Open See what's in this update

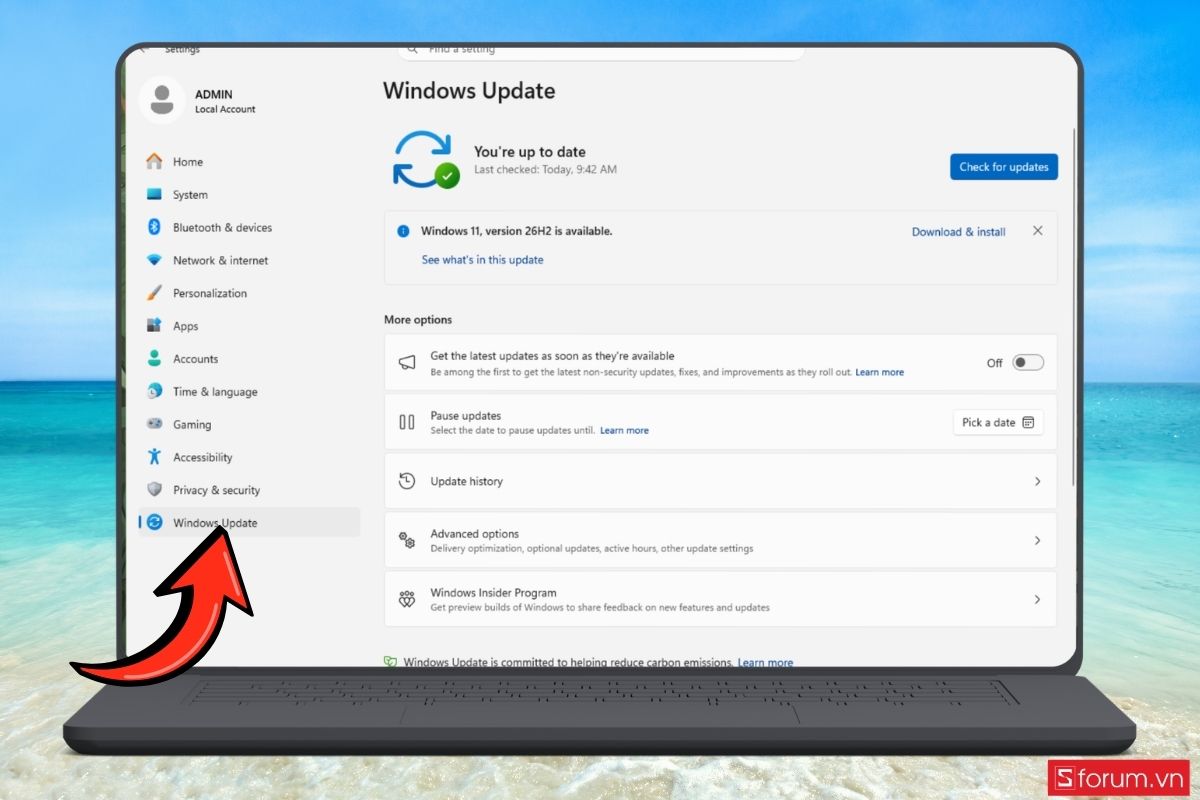(x=483, y=260)
